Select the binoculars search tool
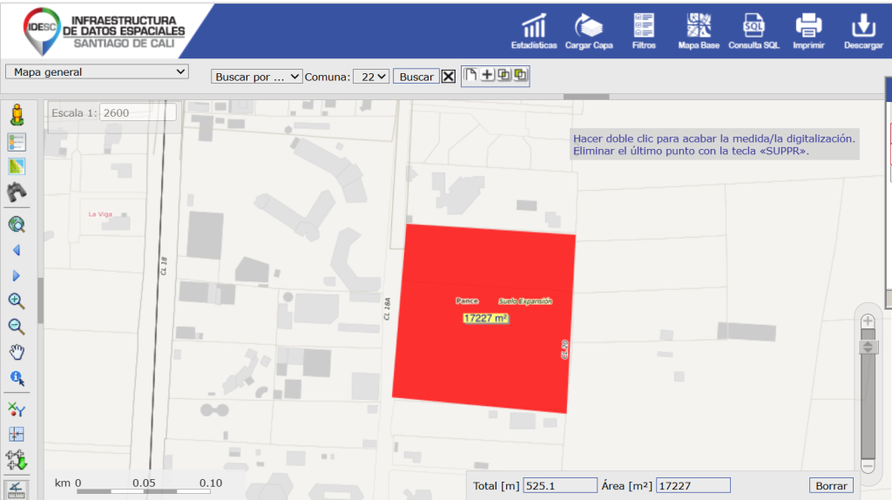Image resolution: width=892 pixels, height=500 pixels. click(16, 192)
